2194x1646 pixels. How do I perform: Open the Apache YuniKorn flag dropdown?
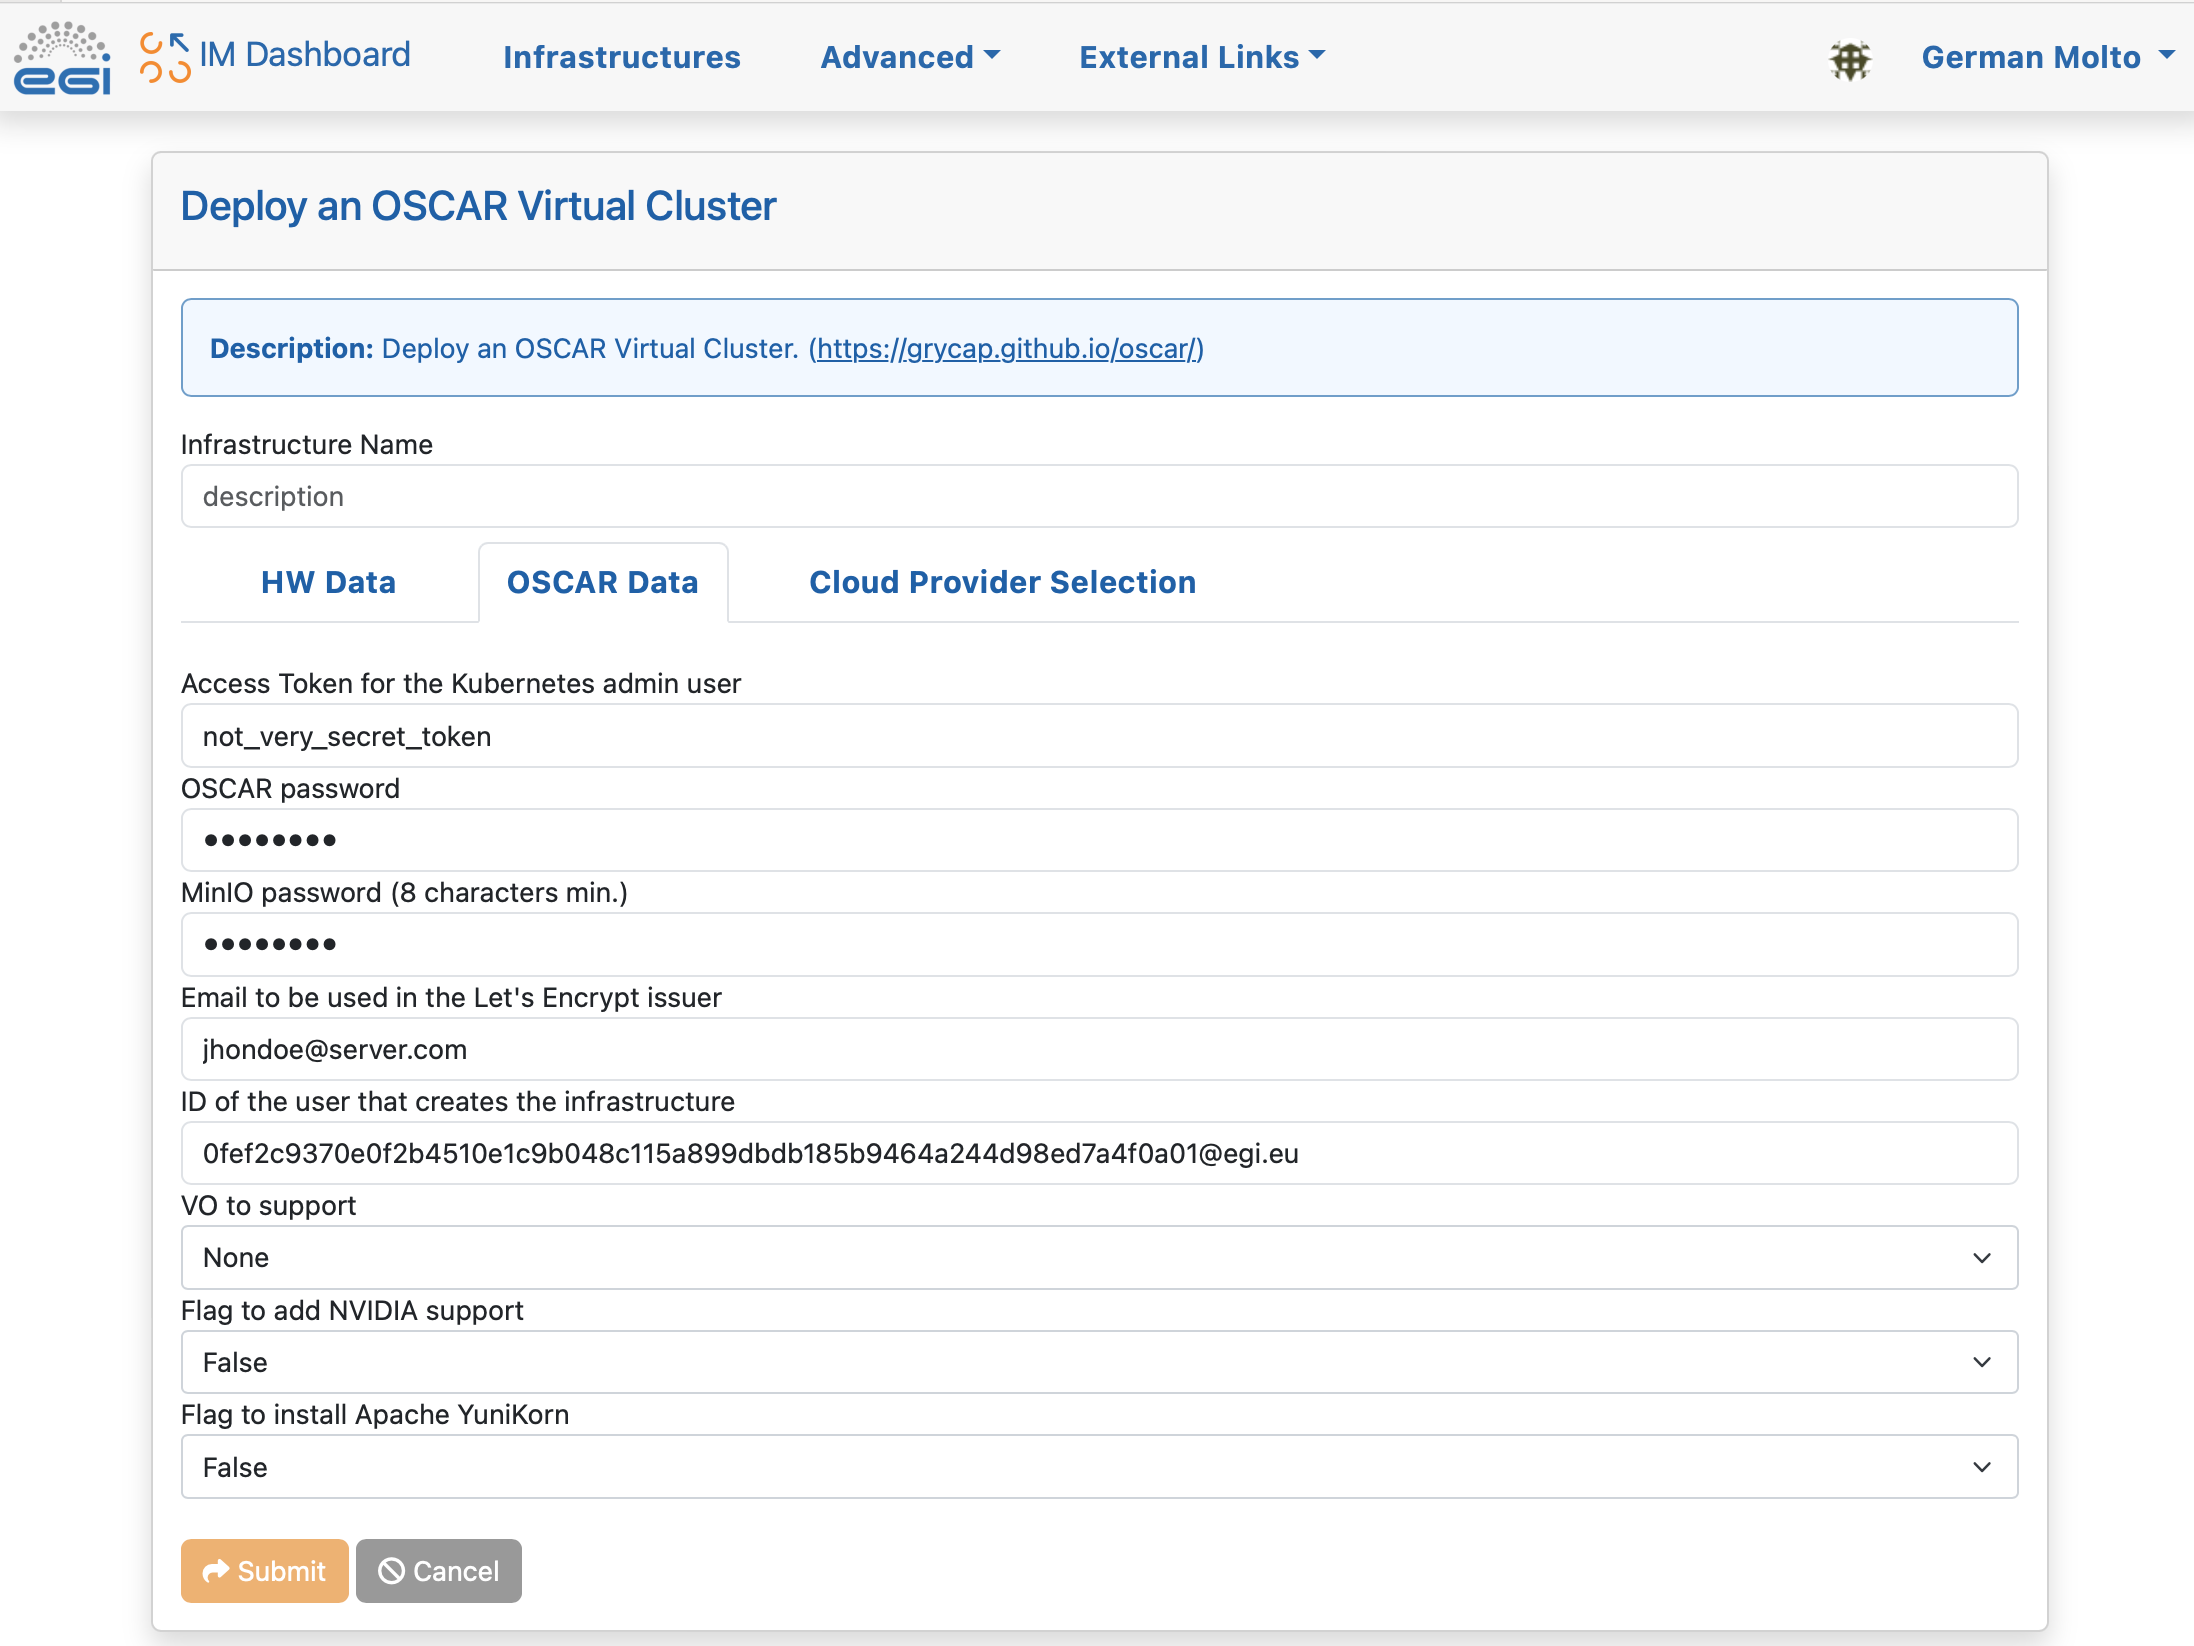[x=1098, y=1467]
